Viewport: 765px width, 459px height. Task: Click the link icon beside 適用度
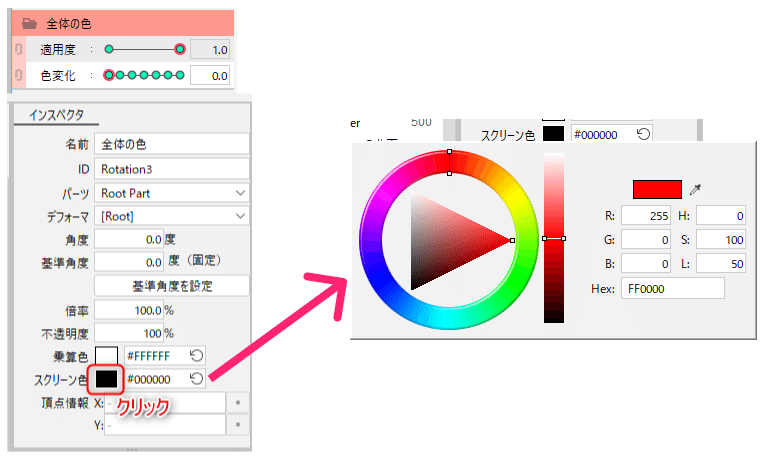(x=19, y=49)
